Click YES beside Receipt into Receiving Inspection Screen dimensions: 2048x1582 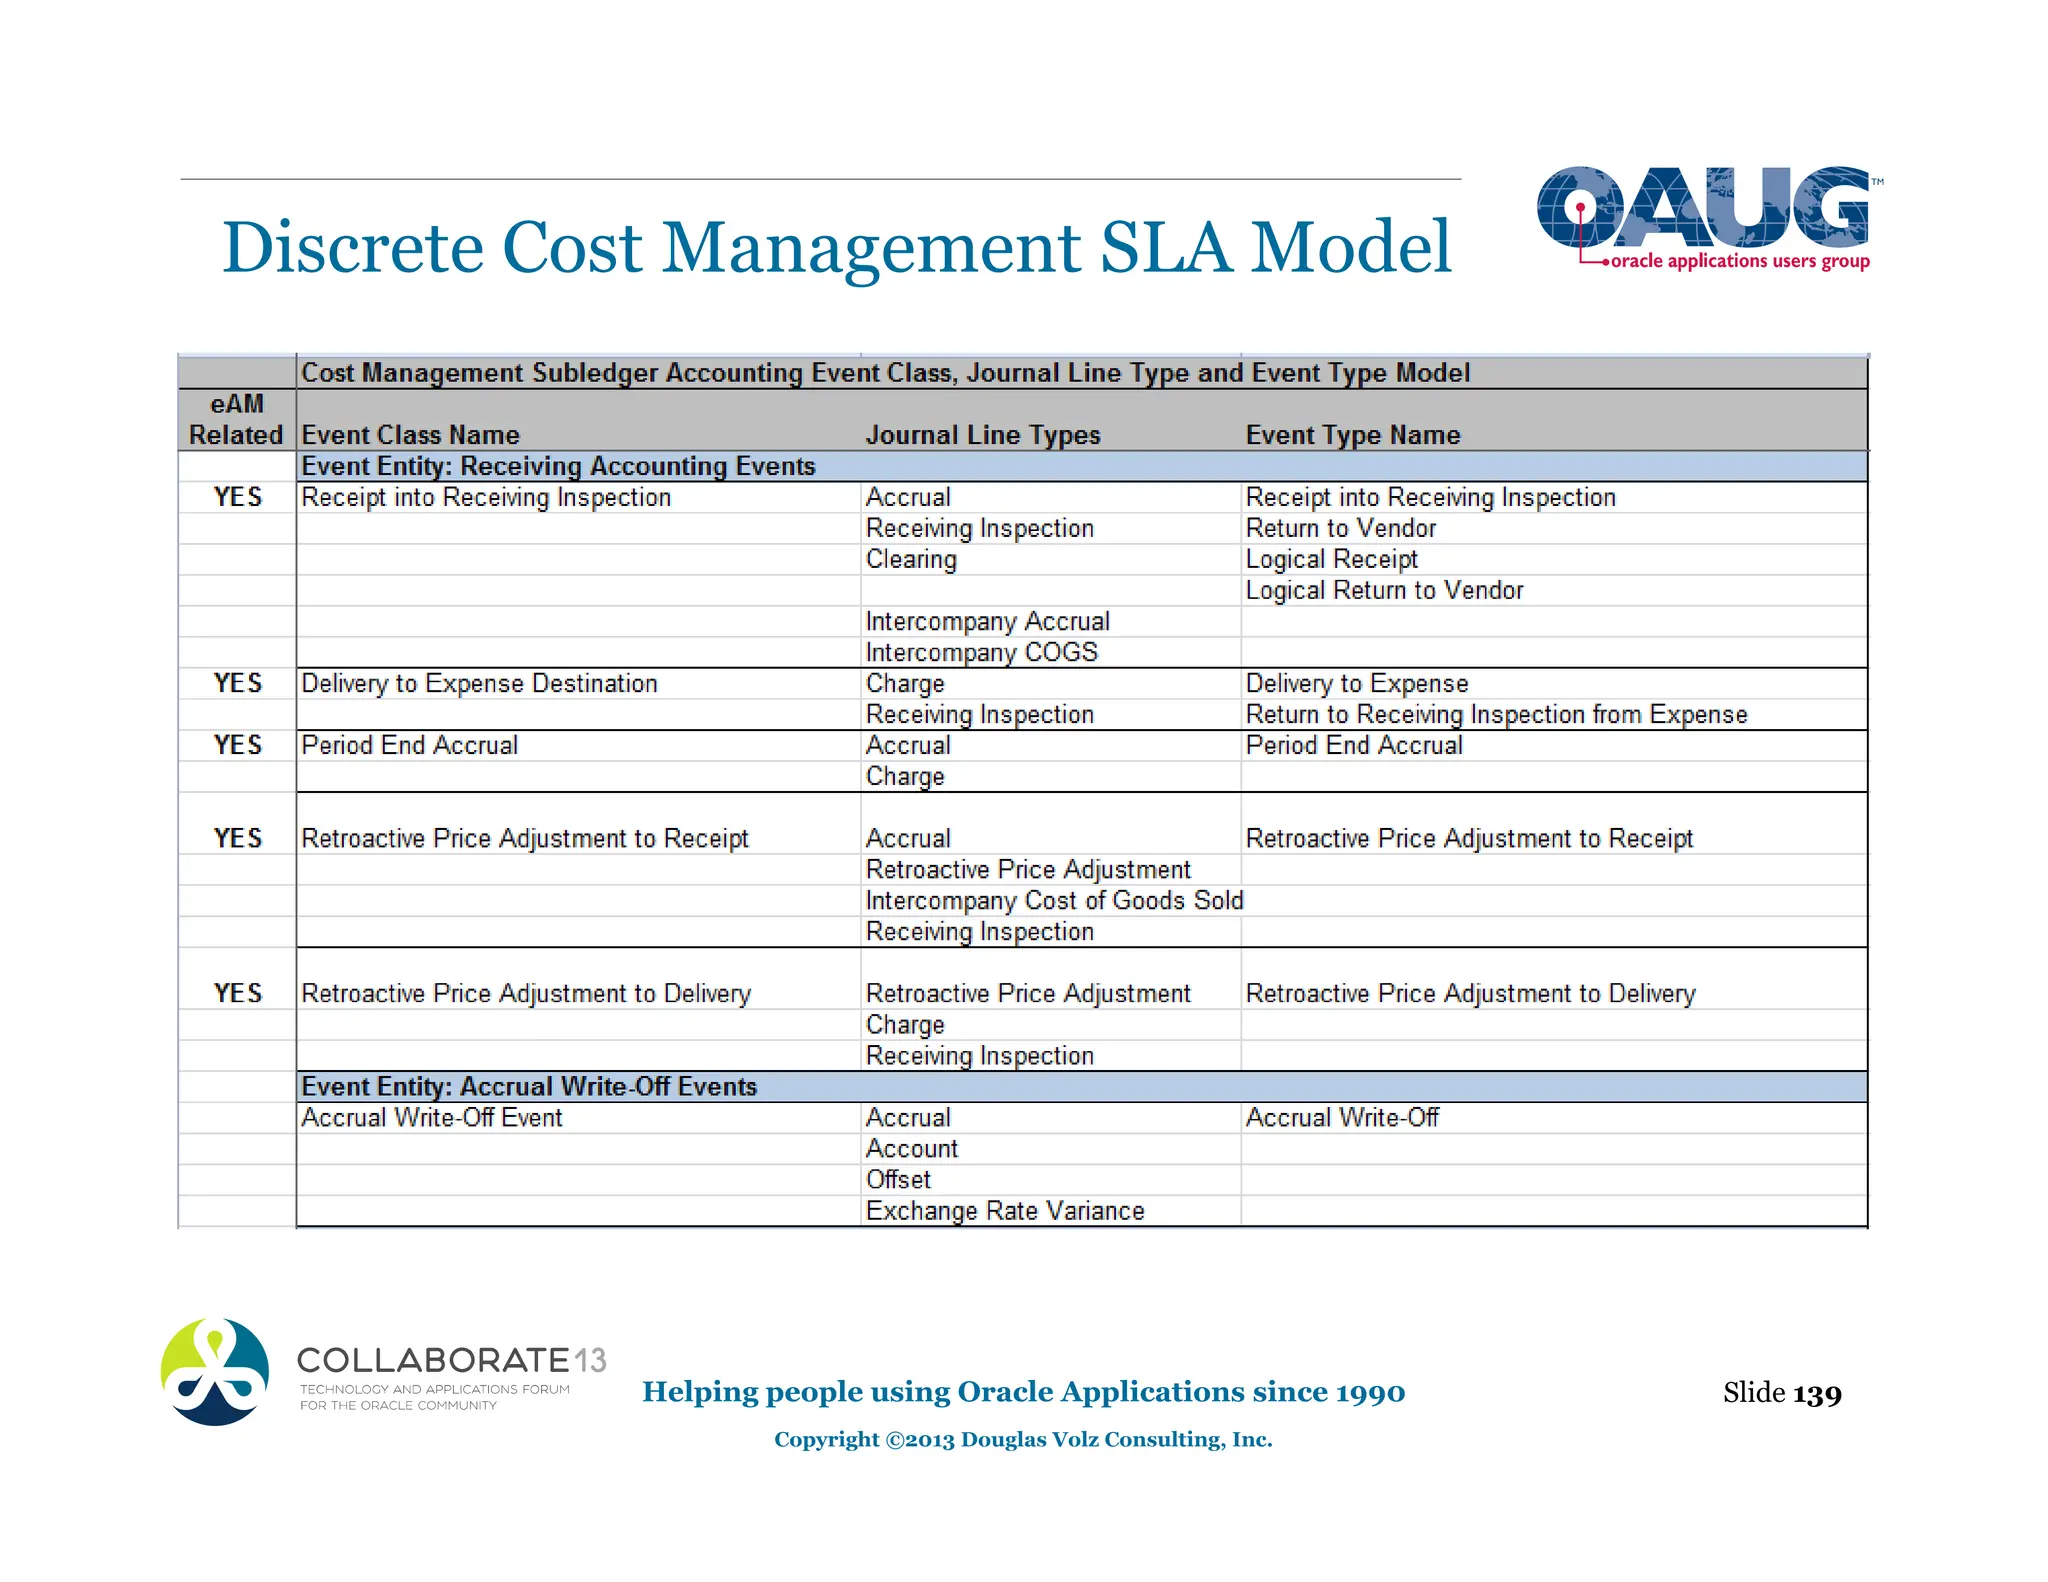tap(238, 497)
